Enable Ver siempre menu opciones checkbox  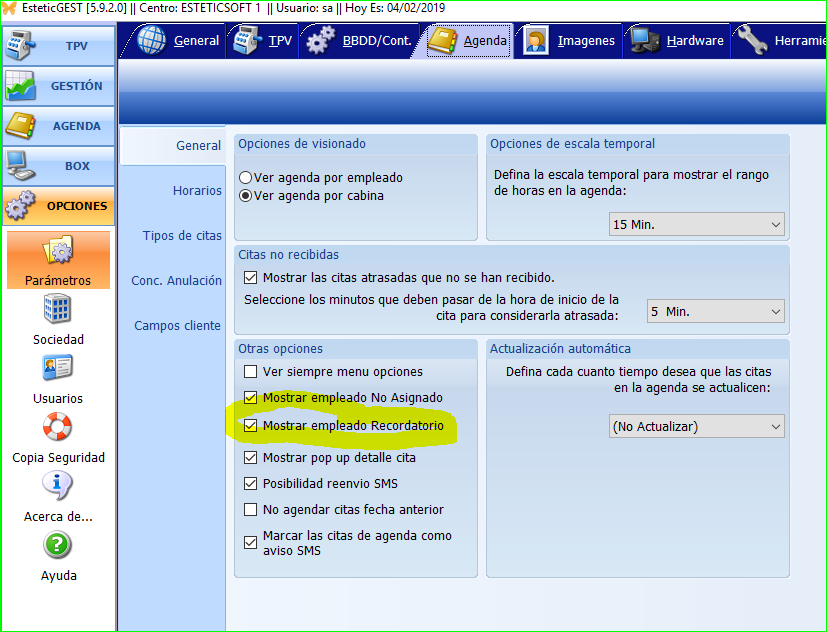(x=251, y=372)
